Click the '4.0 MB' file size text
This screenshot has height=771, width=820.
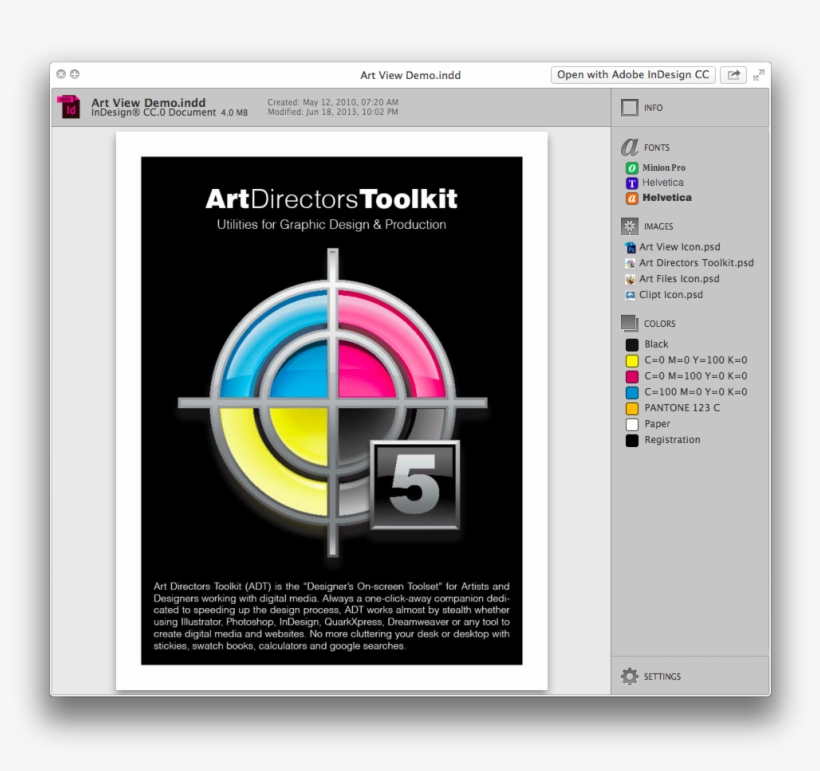pyautogui.click(x=234, y=112)
